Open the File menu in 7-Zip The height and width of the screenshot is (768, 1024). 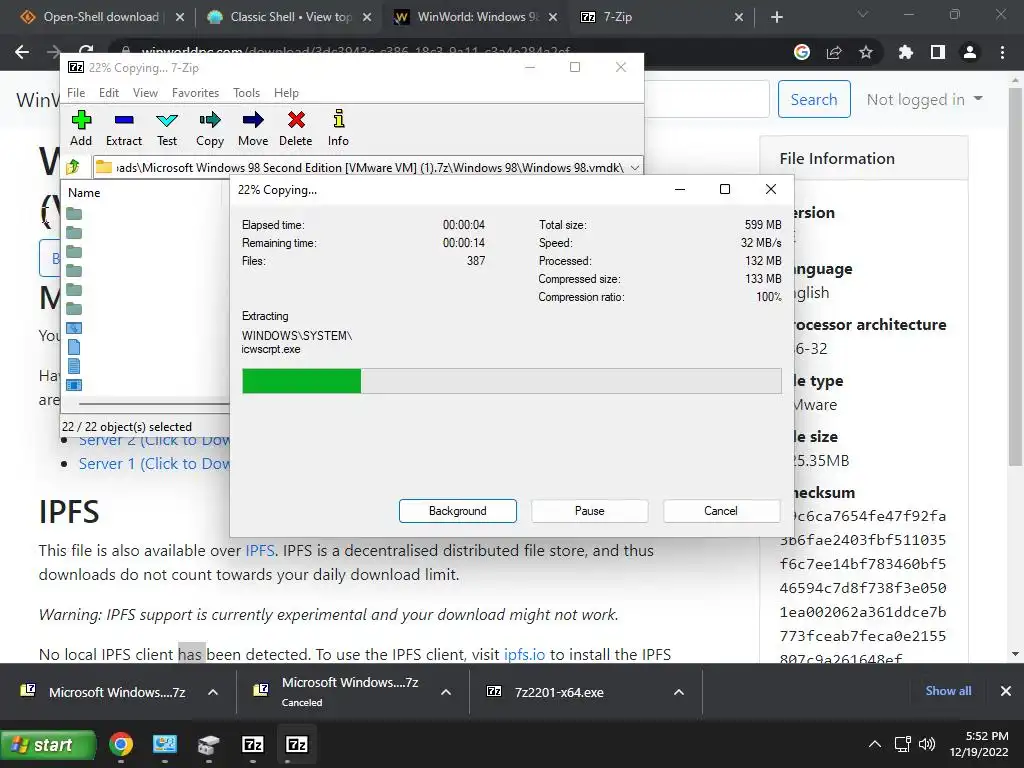[x=76, y=93]
